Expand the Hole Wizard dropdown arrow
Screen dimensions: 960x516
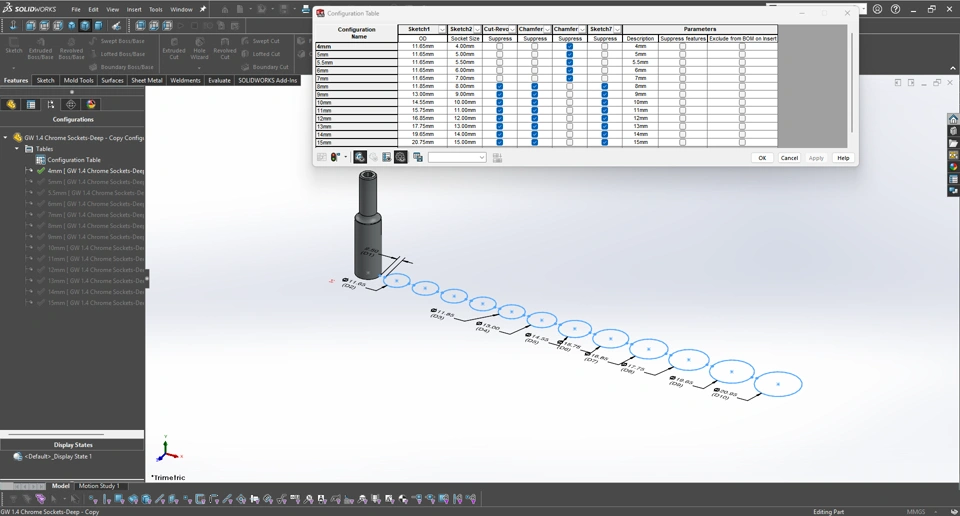[199, 67]
